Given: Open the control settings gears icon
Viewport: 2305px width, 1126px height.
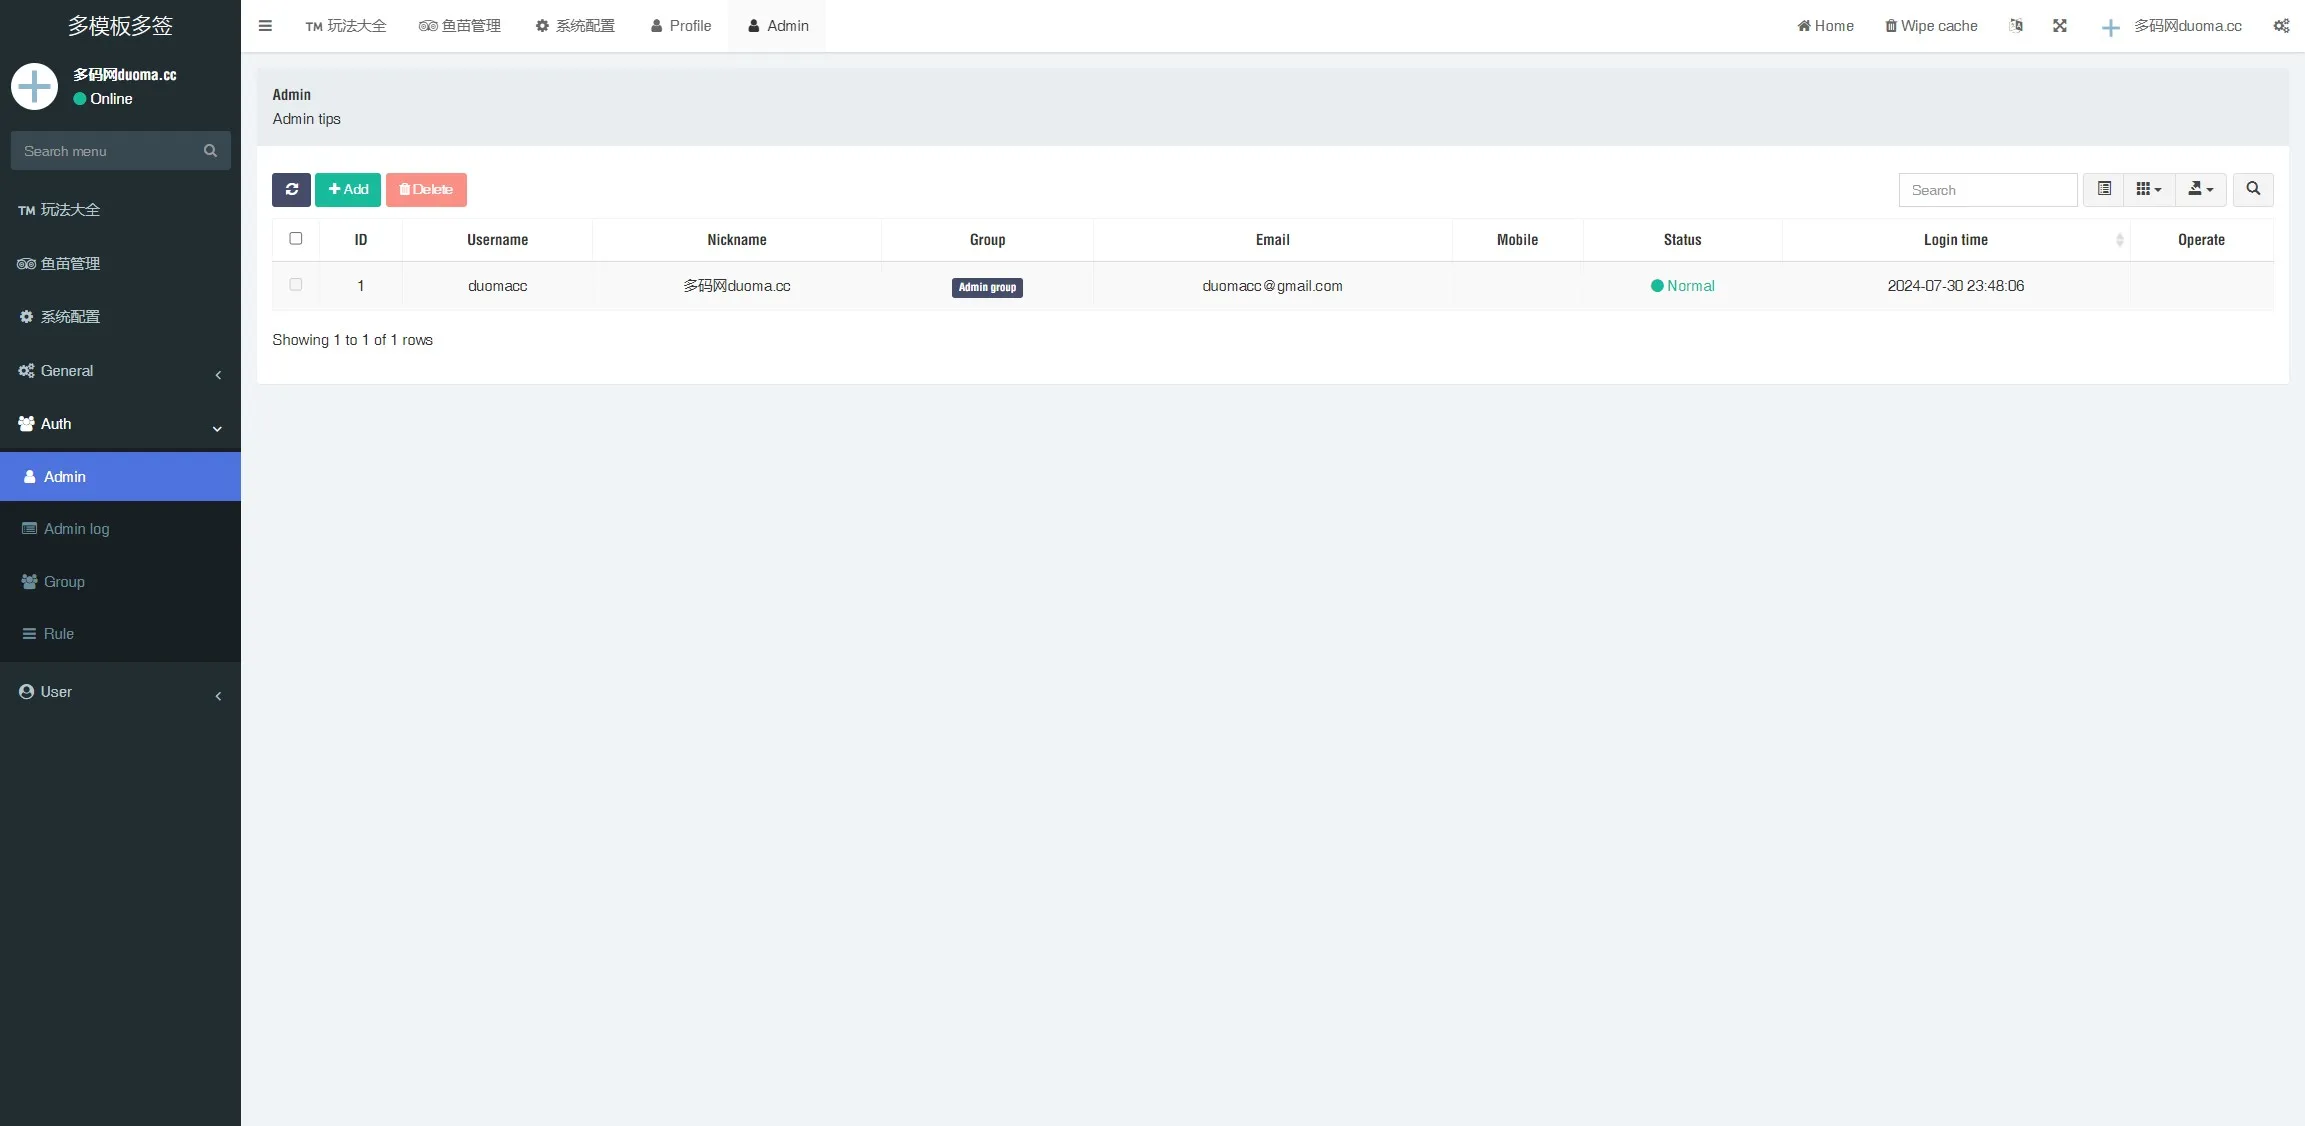Looking at the screenshot, I should point(2280,26).
